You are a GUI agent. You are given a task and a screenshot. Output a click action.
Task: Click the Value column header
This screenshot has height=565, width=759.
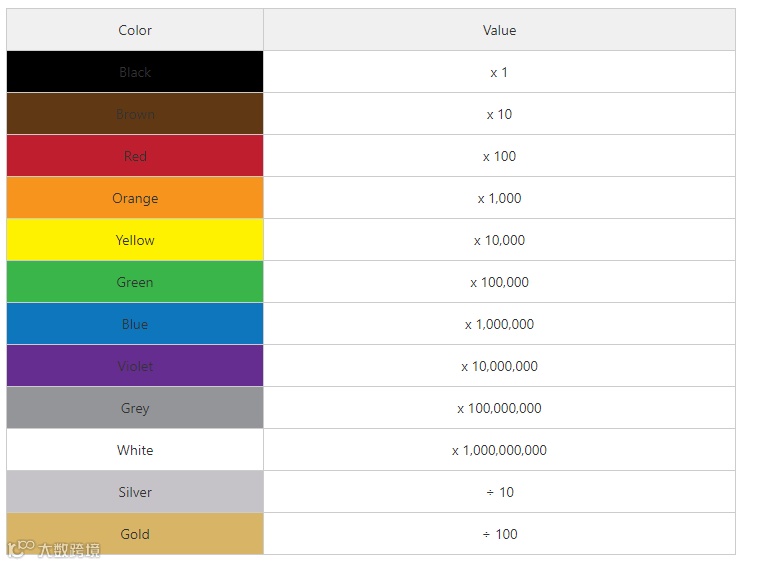coord(500,30)
